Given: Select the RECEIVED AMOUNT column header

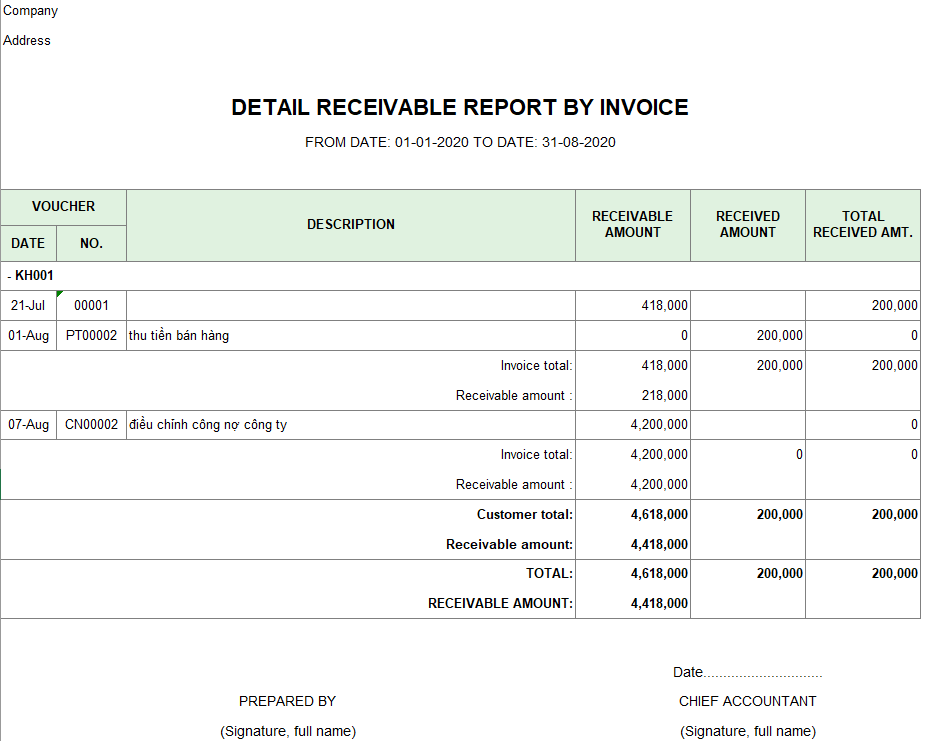Looking at the screenshot, I should click(x=747, y=225).
